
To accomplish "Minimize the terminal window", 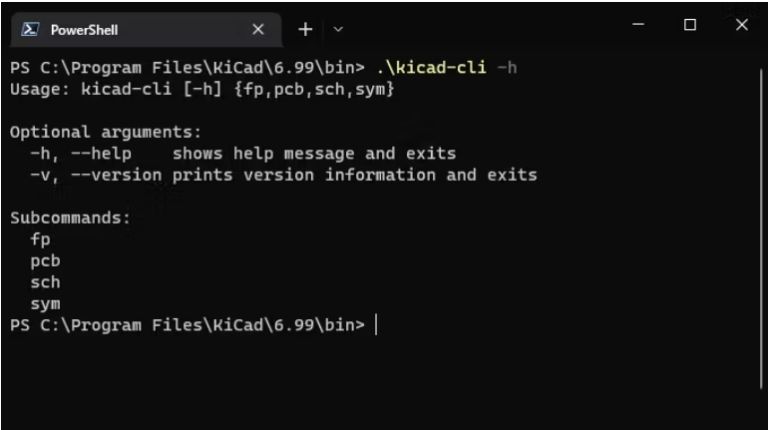I will (638, 24).
